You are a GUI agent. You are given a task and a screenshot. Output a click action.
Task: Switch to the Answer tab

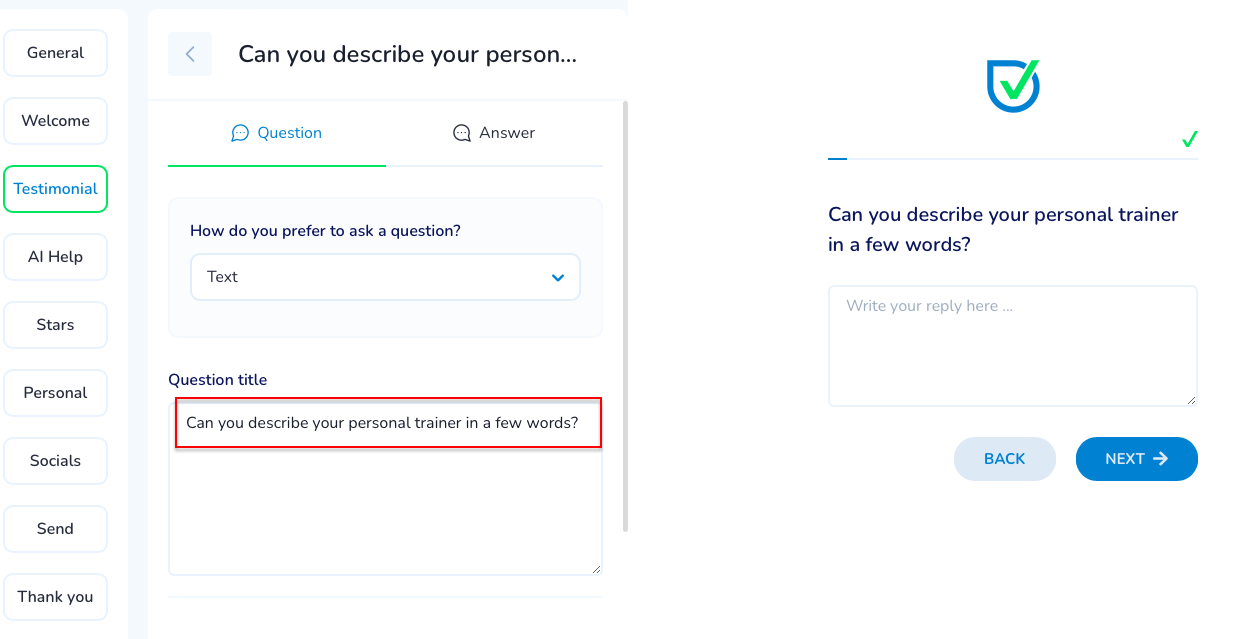[494, 133]
